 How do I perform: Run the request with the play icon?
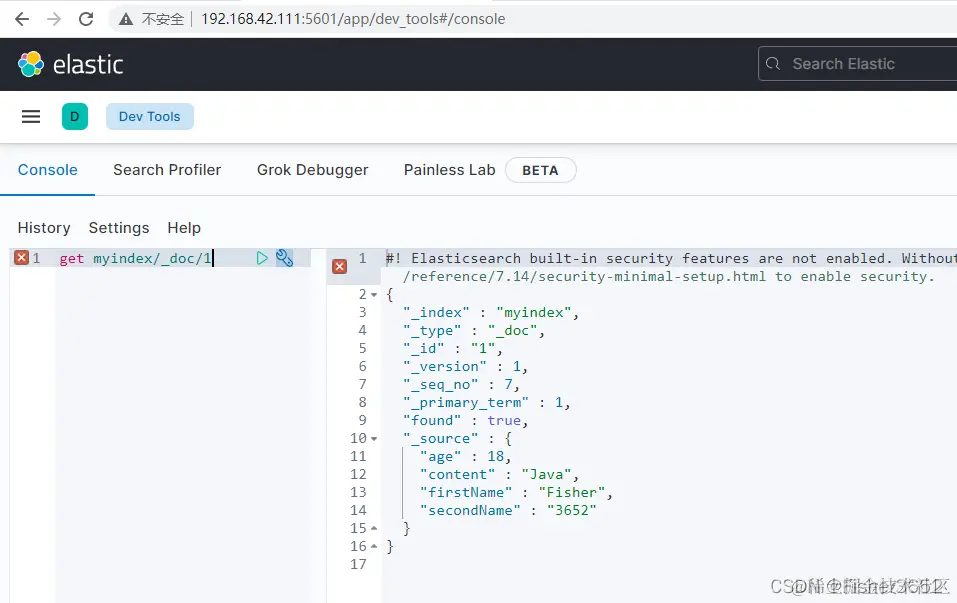pyautogui.click(x=262, y=258)
